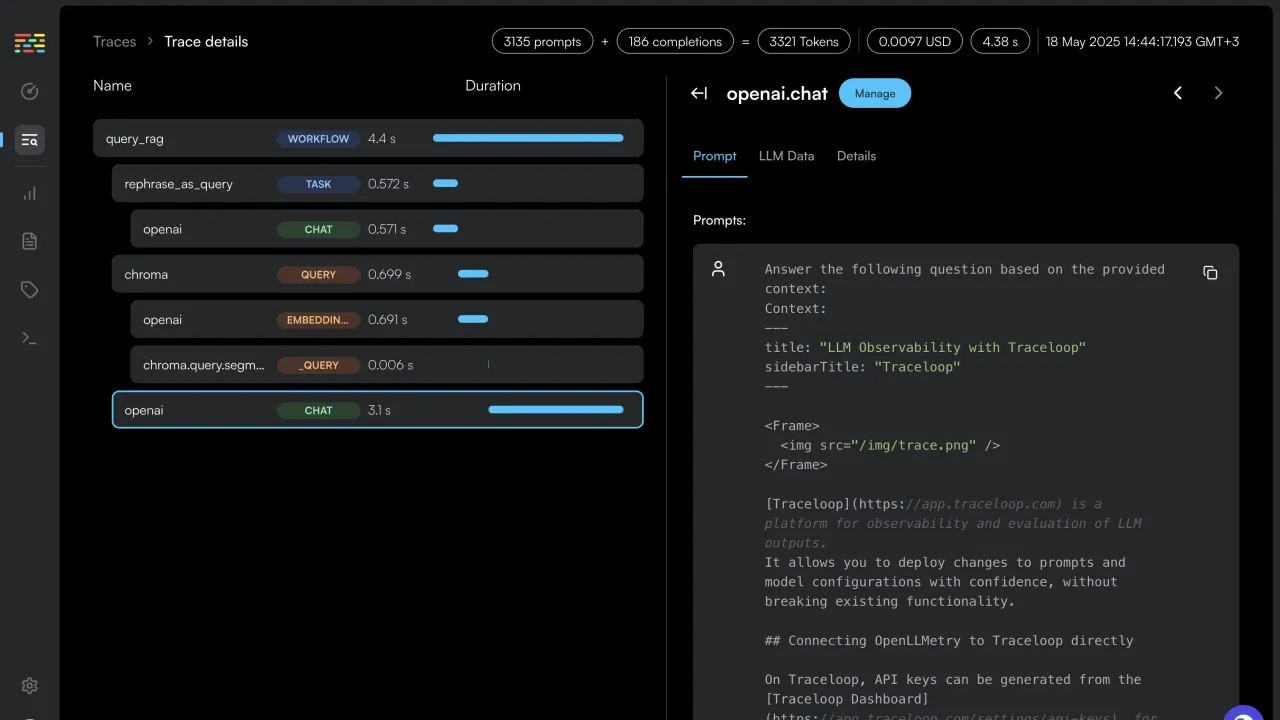Click the Name column header
Viewport: 1280px width, 720px height.
(x=112, y=85)
